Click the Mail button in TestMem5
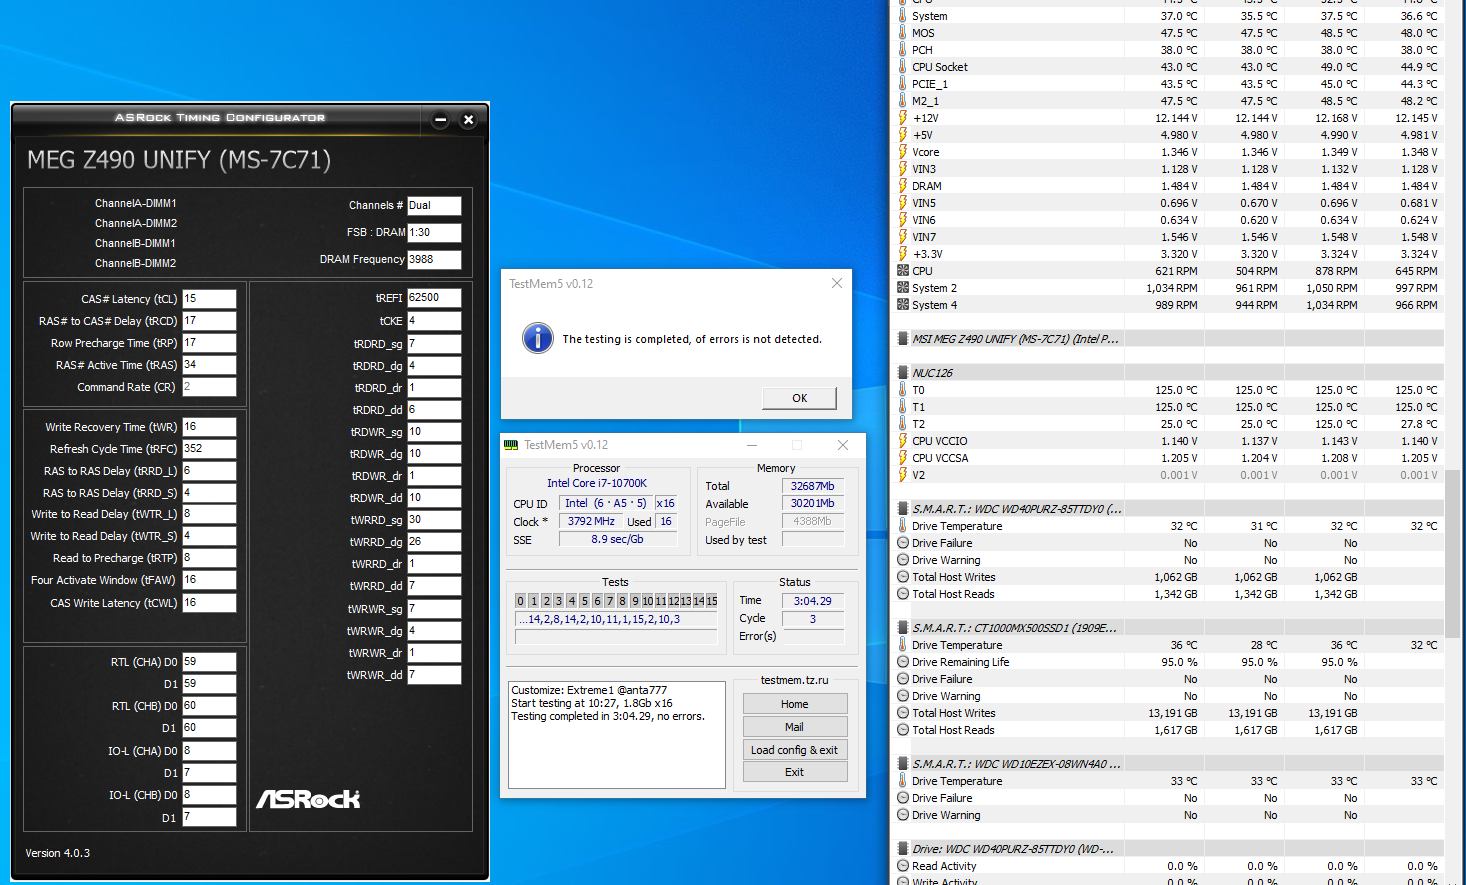The image size is (1466, 885). coord(795,727)
